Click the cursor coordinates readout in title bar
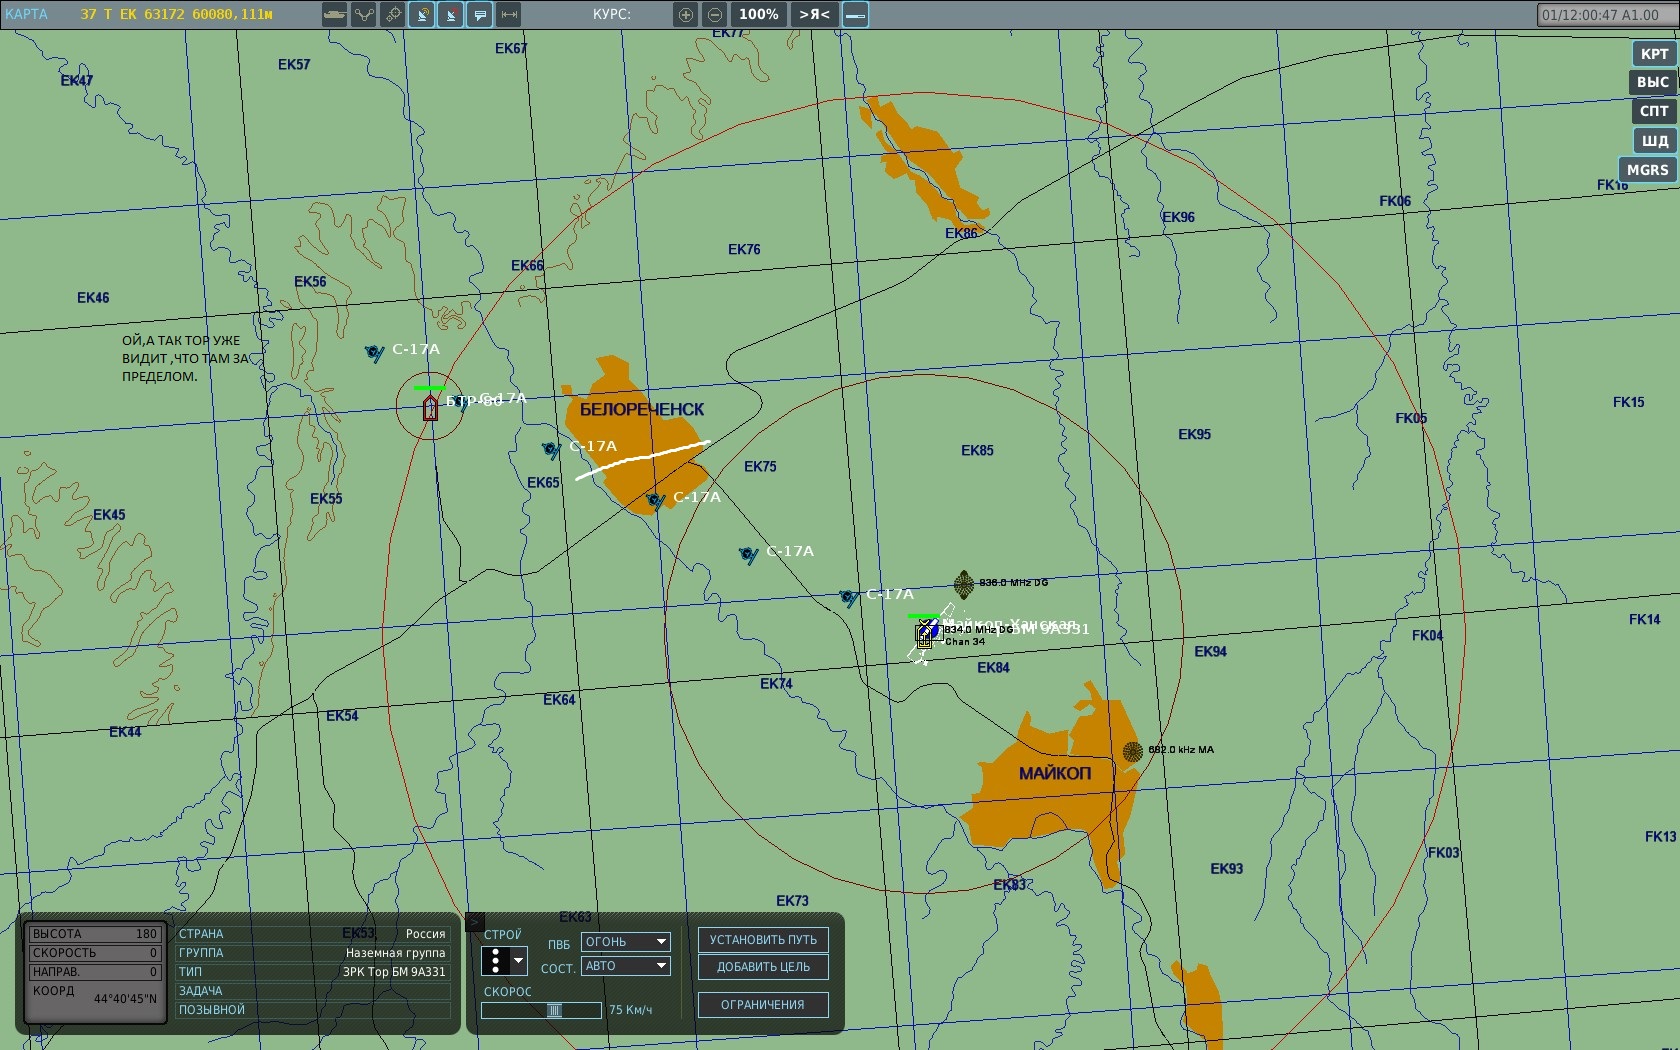Image resolution: width=1680 pixels, height=1050 pixels. point(176,14)
